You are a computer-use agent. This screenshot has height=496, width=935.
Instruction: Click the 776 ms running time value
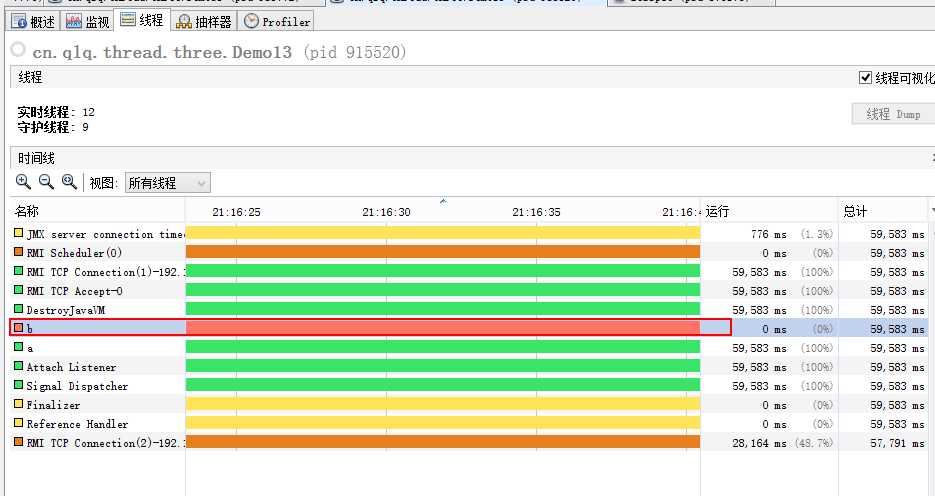tap(769, 234)
